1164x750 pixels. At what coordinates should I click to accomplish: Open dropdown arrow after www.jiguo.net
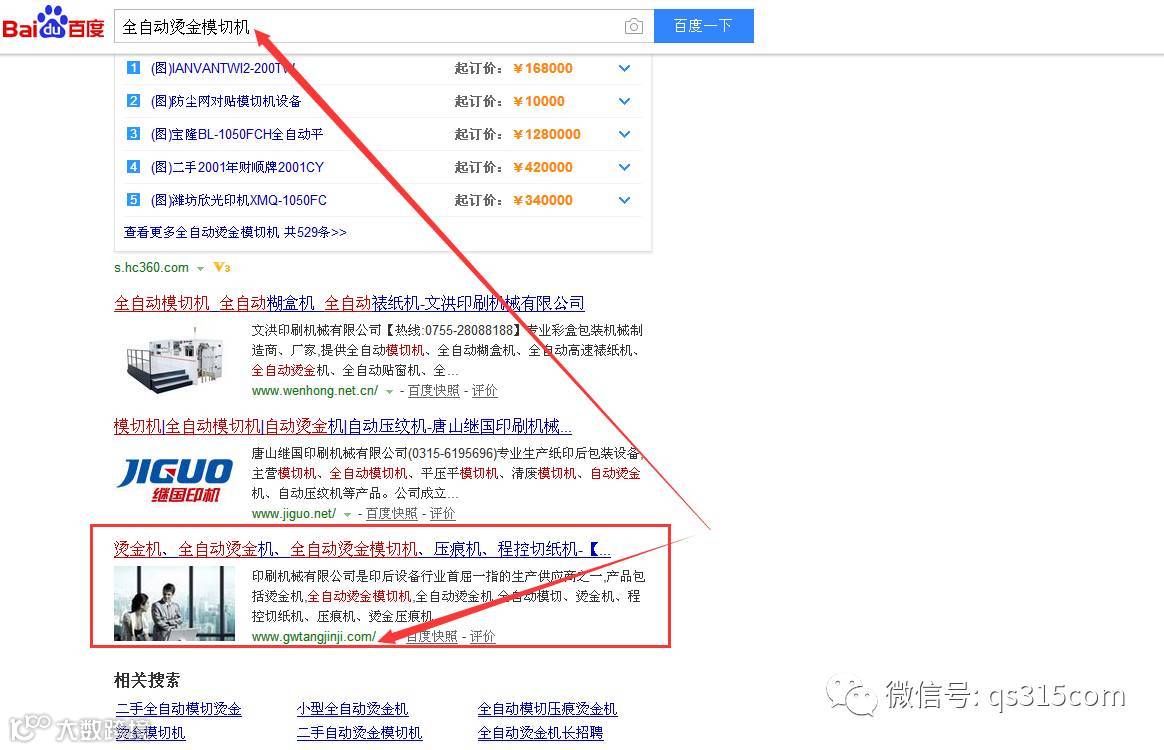tap(347, 515)
